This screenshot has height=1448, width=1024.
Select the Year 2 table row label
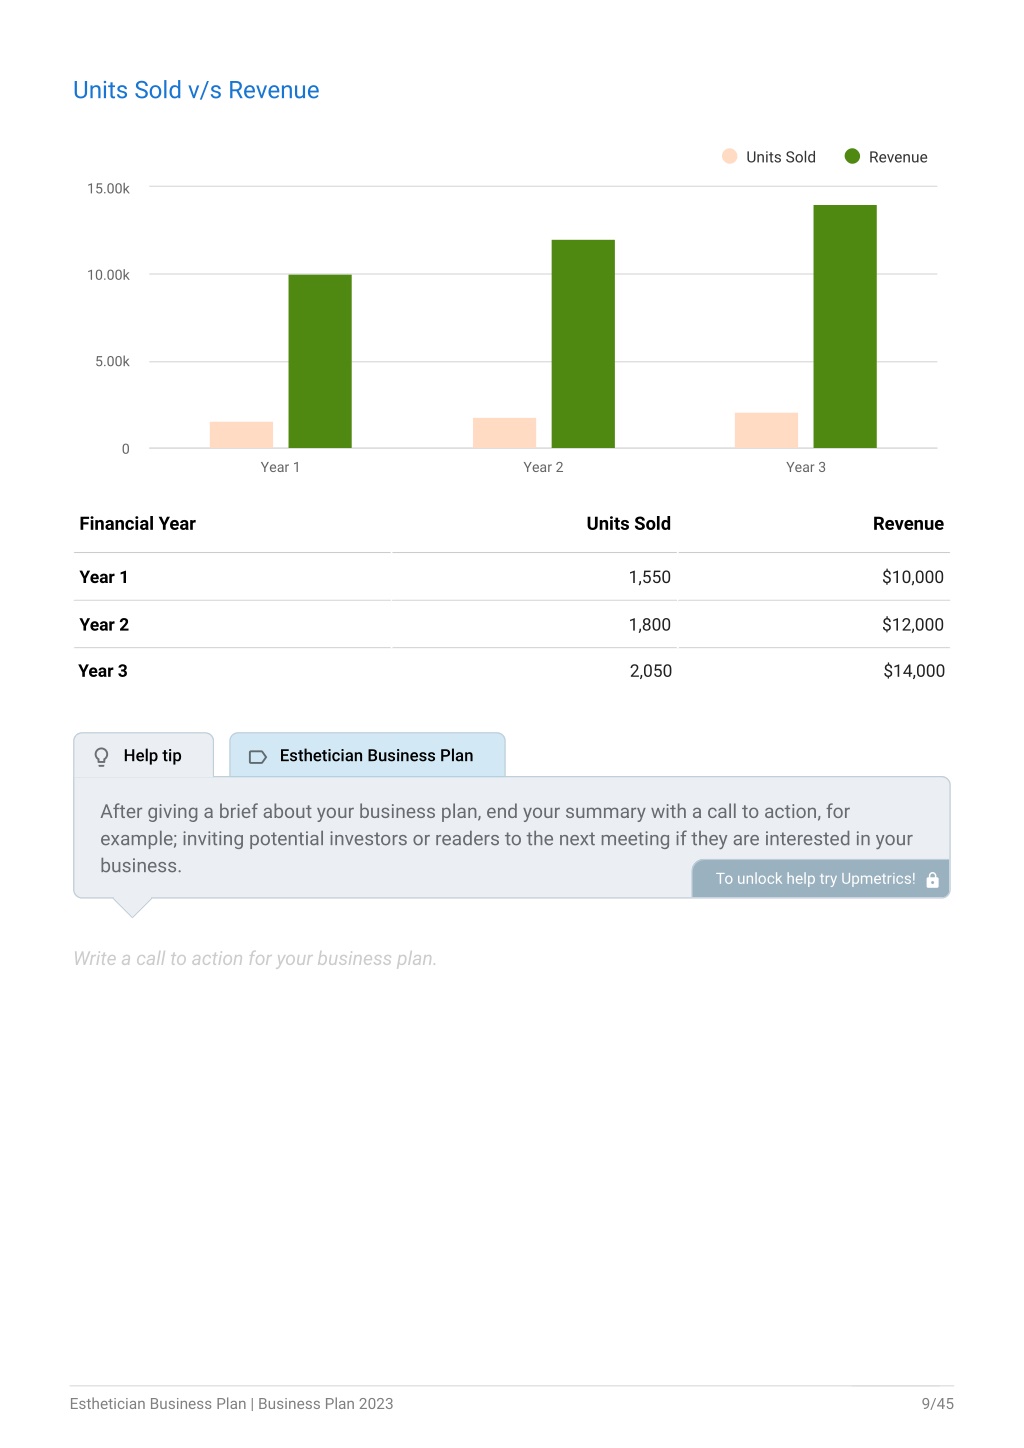click(104, 625)
